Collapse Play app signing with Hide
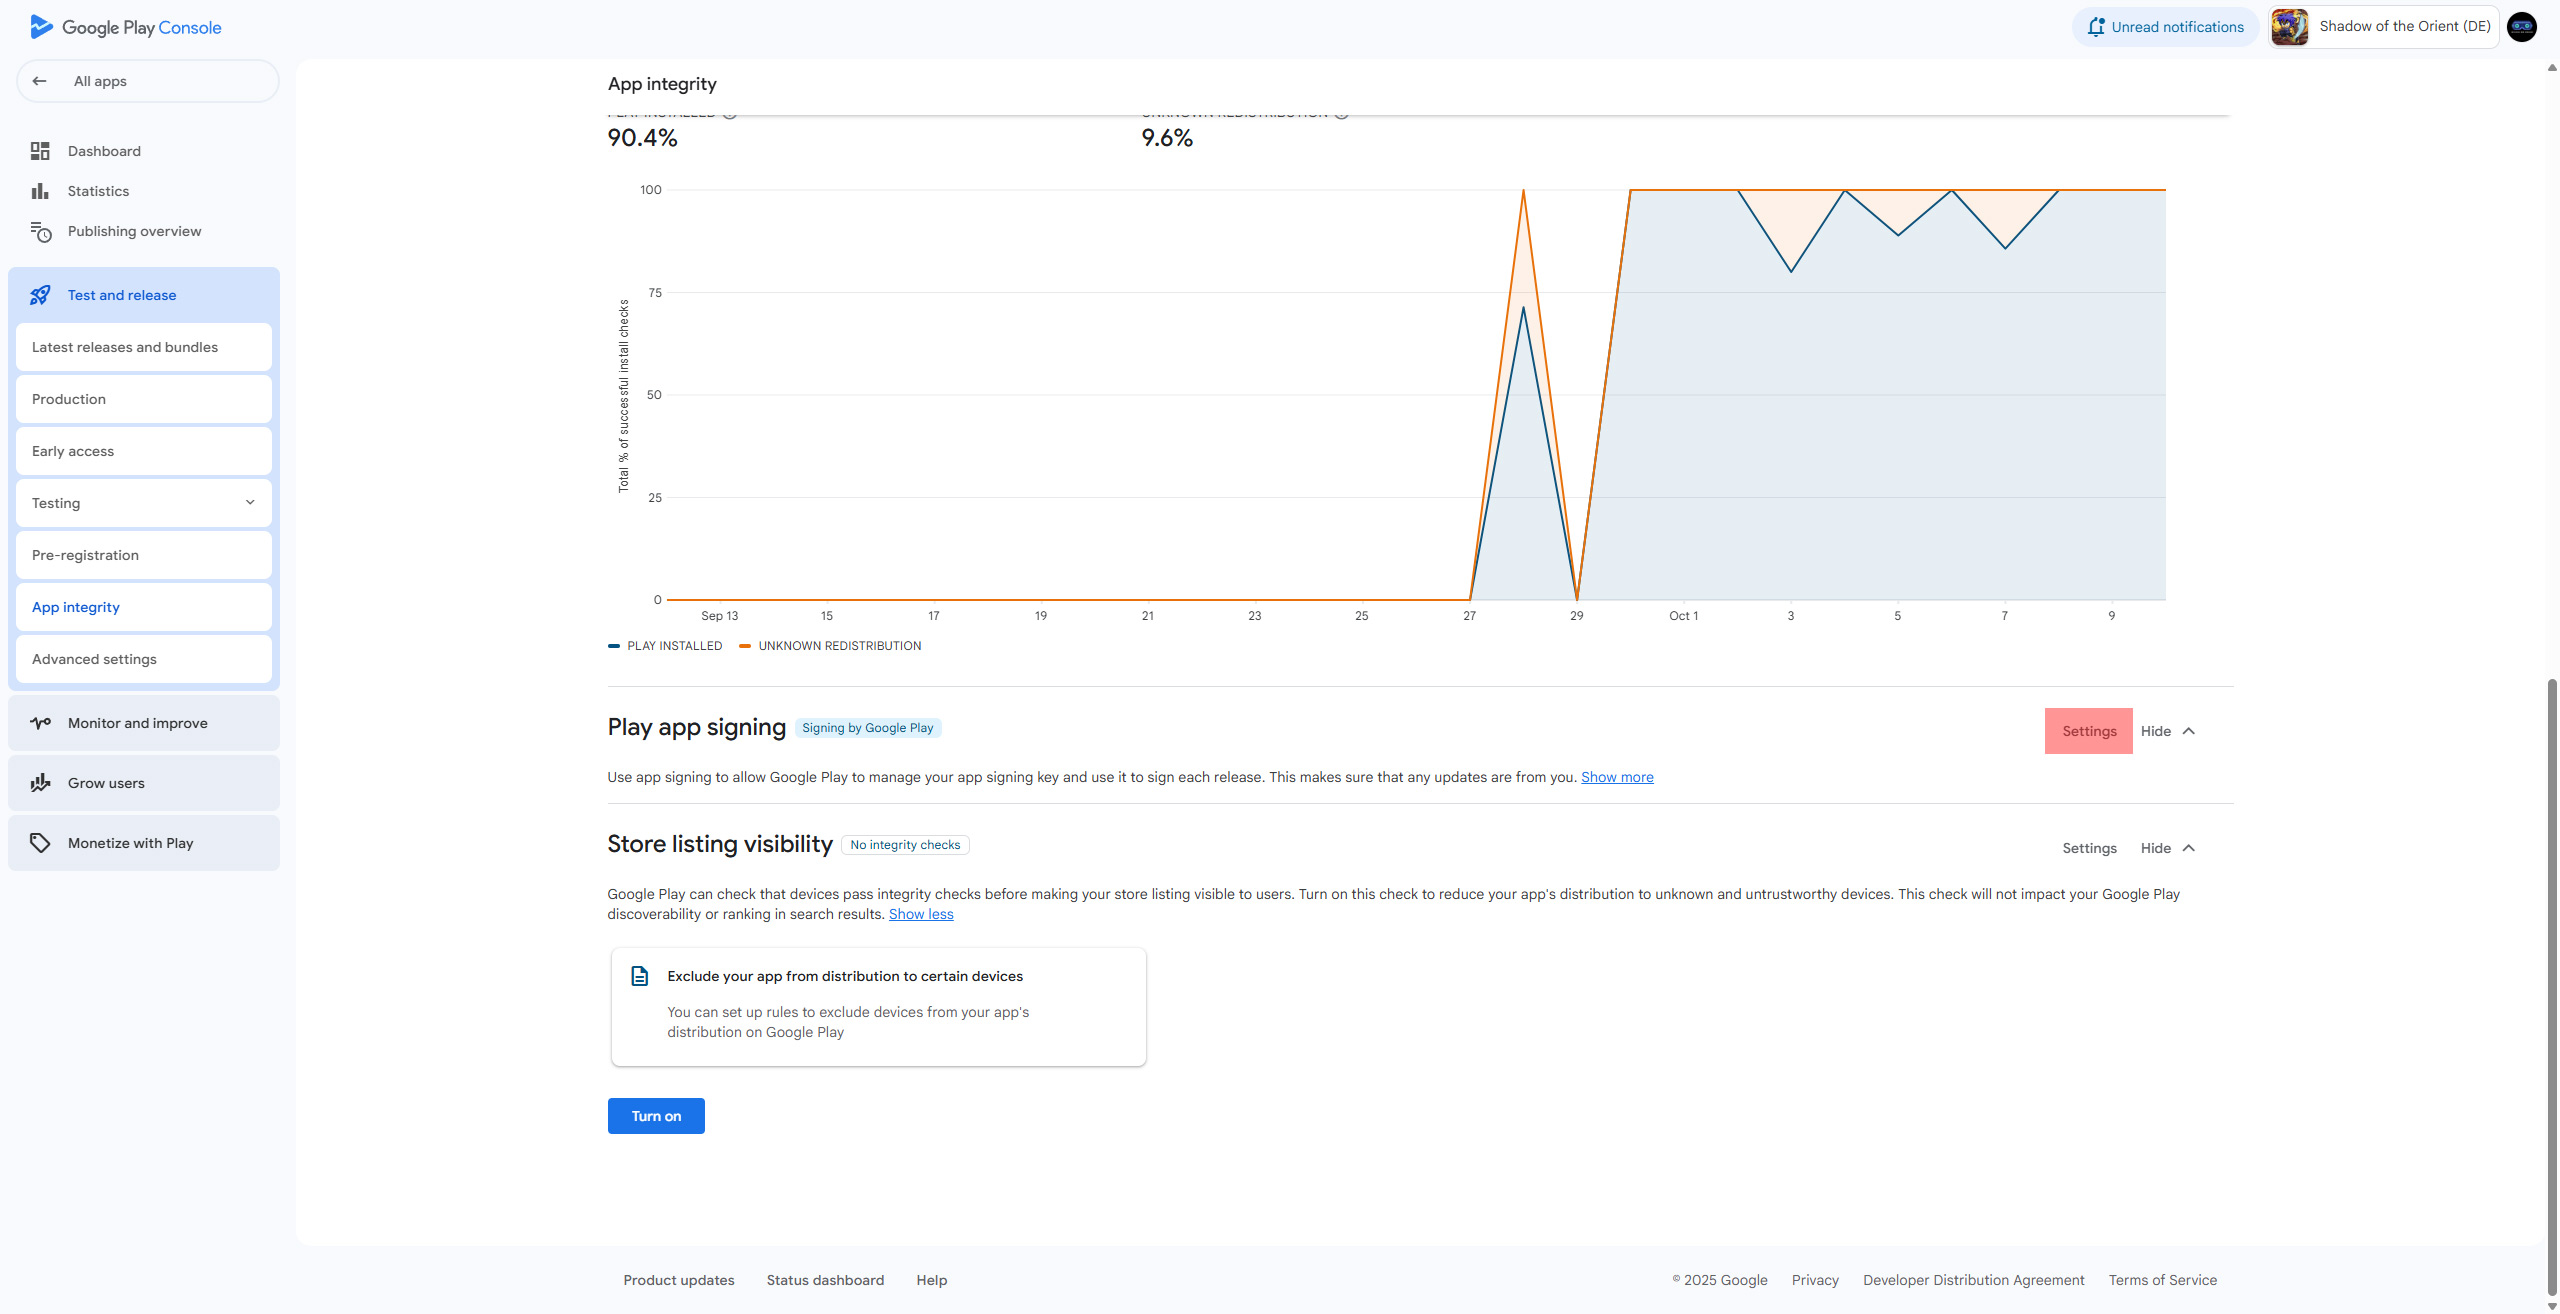 [2167, 731]
